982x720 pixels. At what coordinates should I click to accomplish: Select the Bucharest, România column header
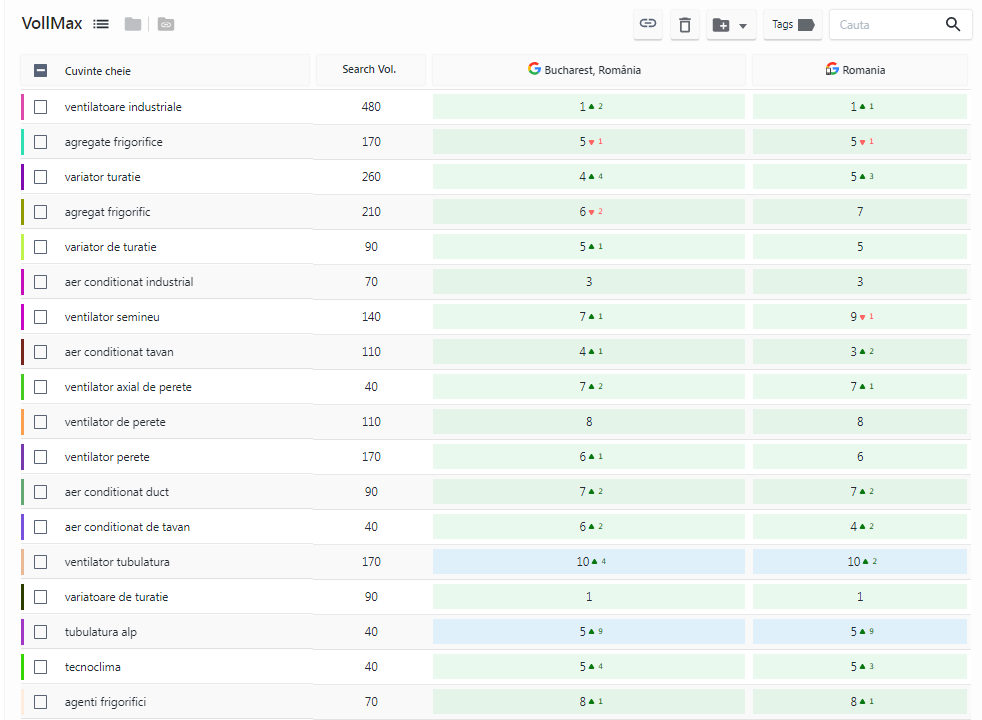pos(587,69)
